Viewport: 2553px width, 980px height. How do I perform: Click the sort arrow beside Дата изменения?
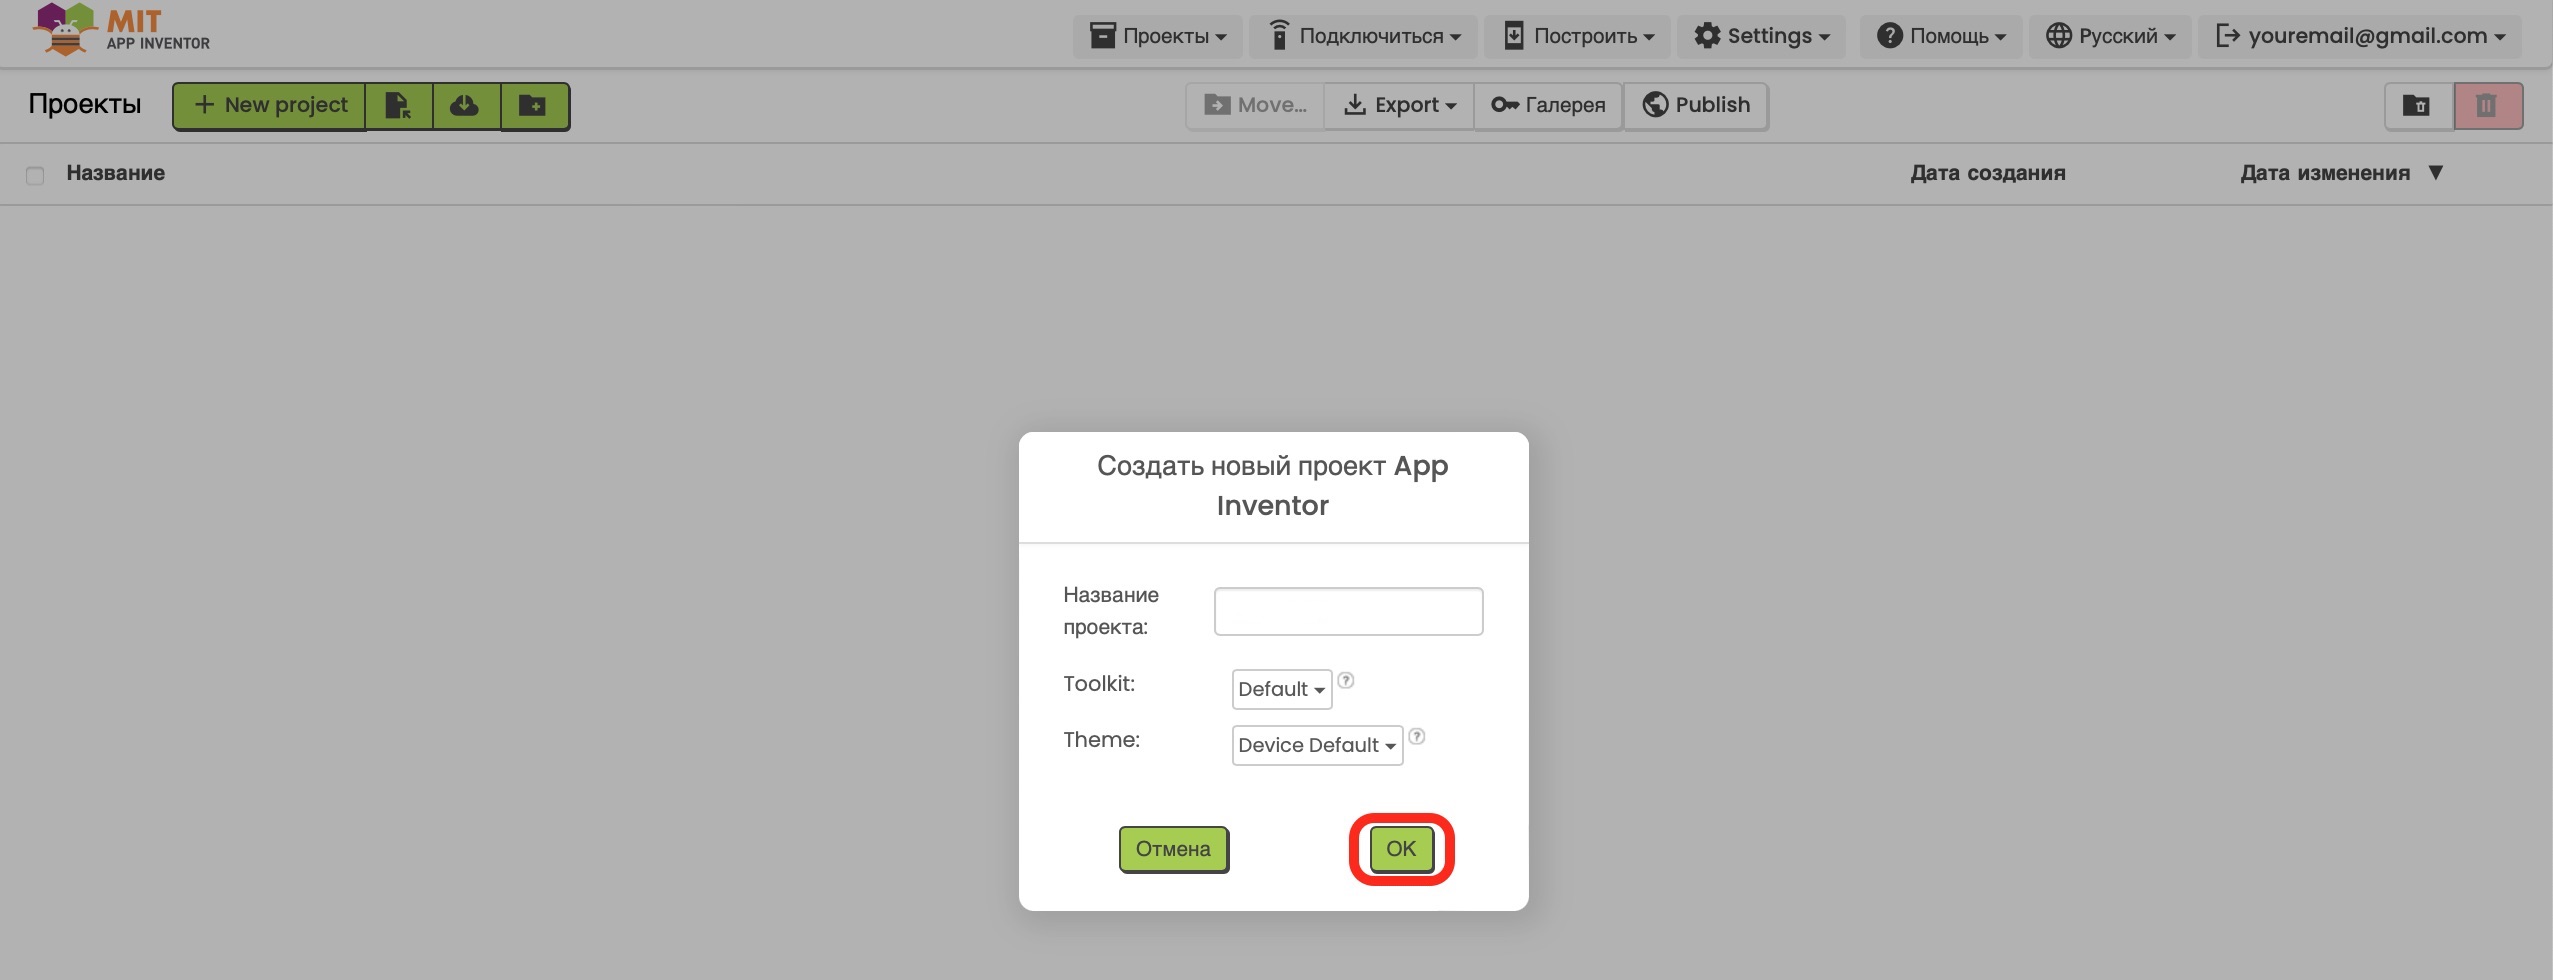(2436, 173)
